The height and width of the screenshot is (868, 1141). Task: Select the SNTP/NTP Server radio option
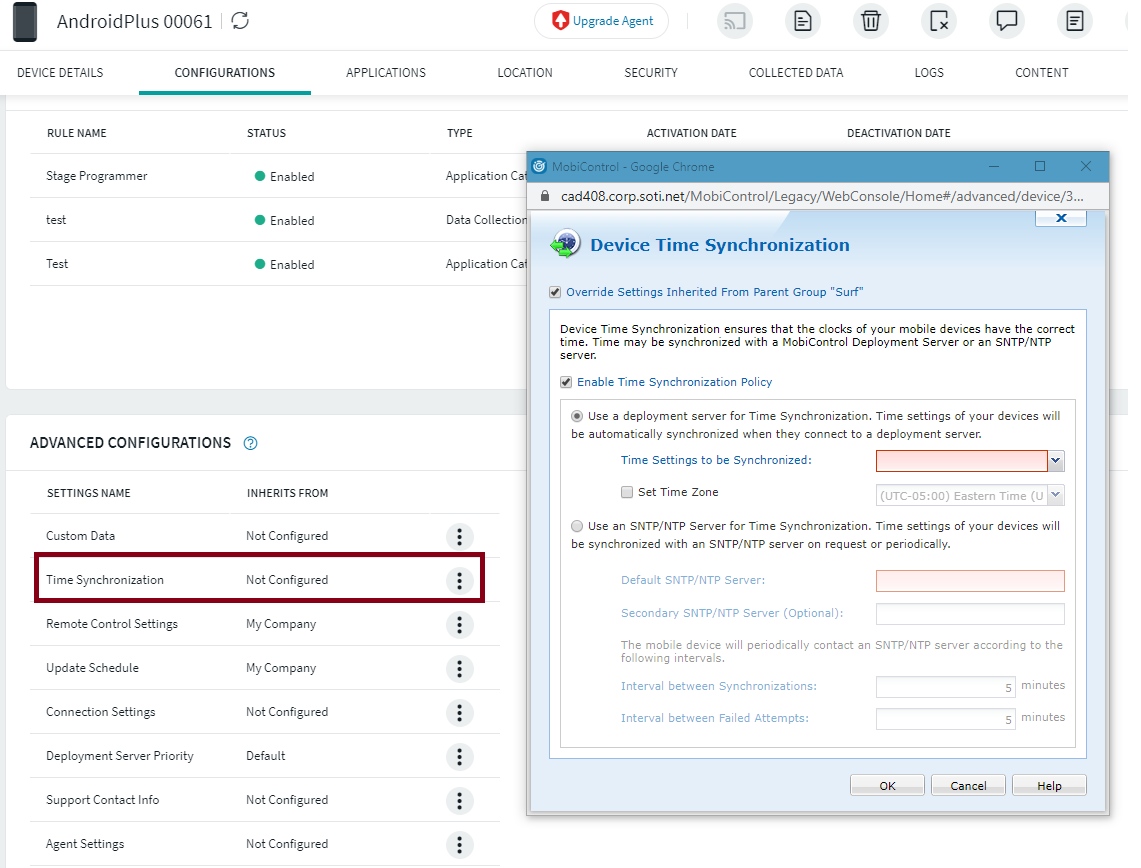[x=577, y=526]
